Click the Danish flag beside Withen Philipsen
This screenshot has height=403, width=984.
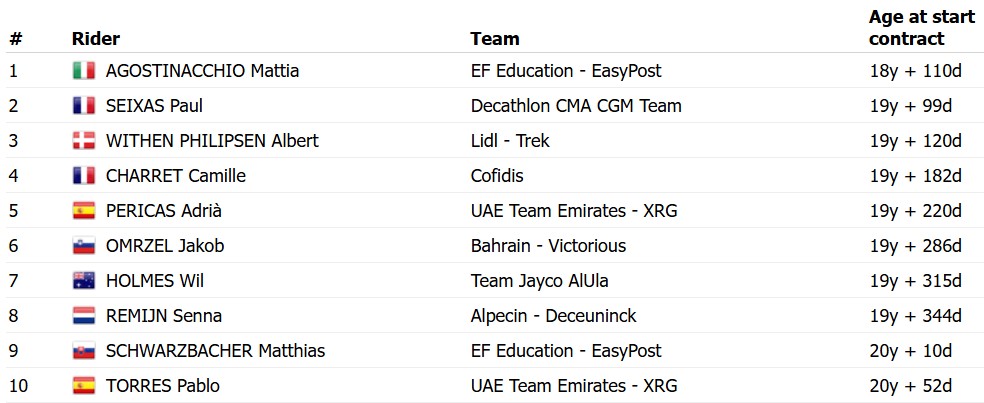[x=83, y=141]
